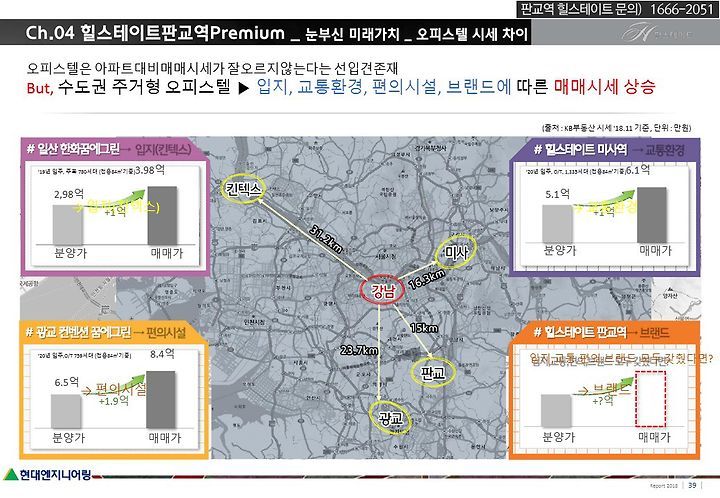
Task: Click the dark 매매가 bar in 광교 chart
Action: pos(161,400)
